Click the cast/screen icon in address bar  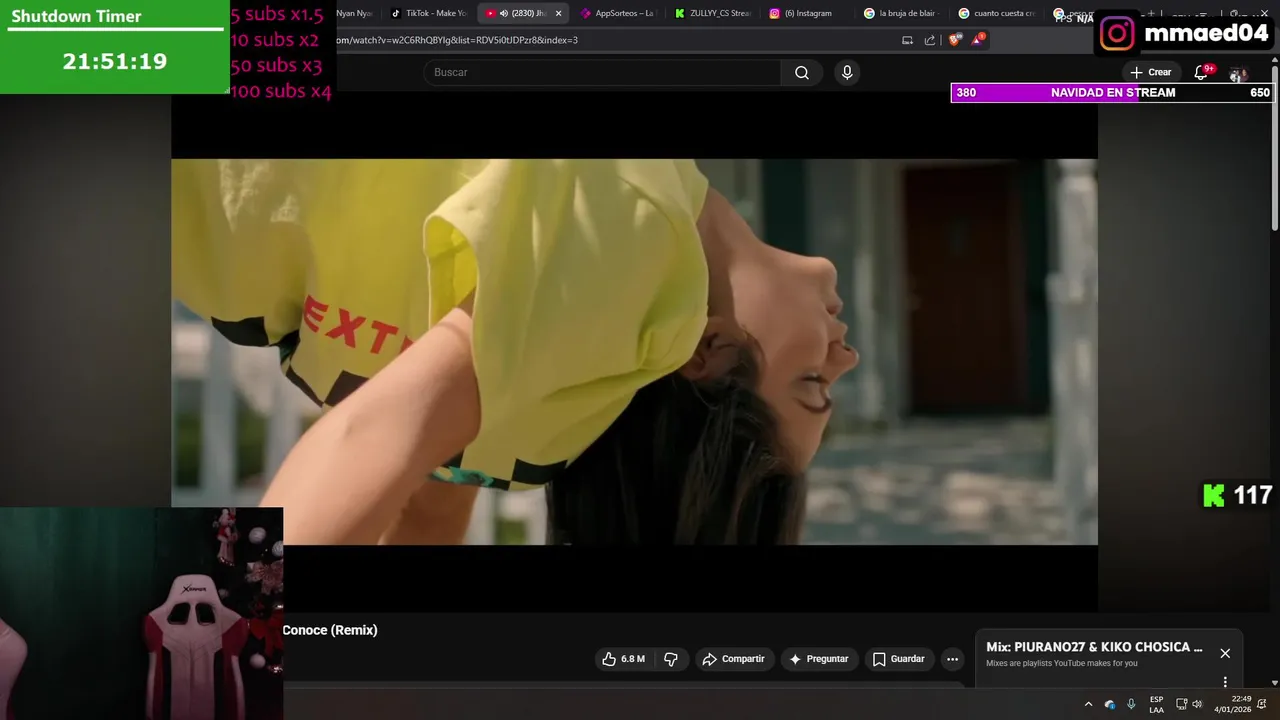907,40
